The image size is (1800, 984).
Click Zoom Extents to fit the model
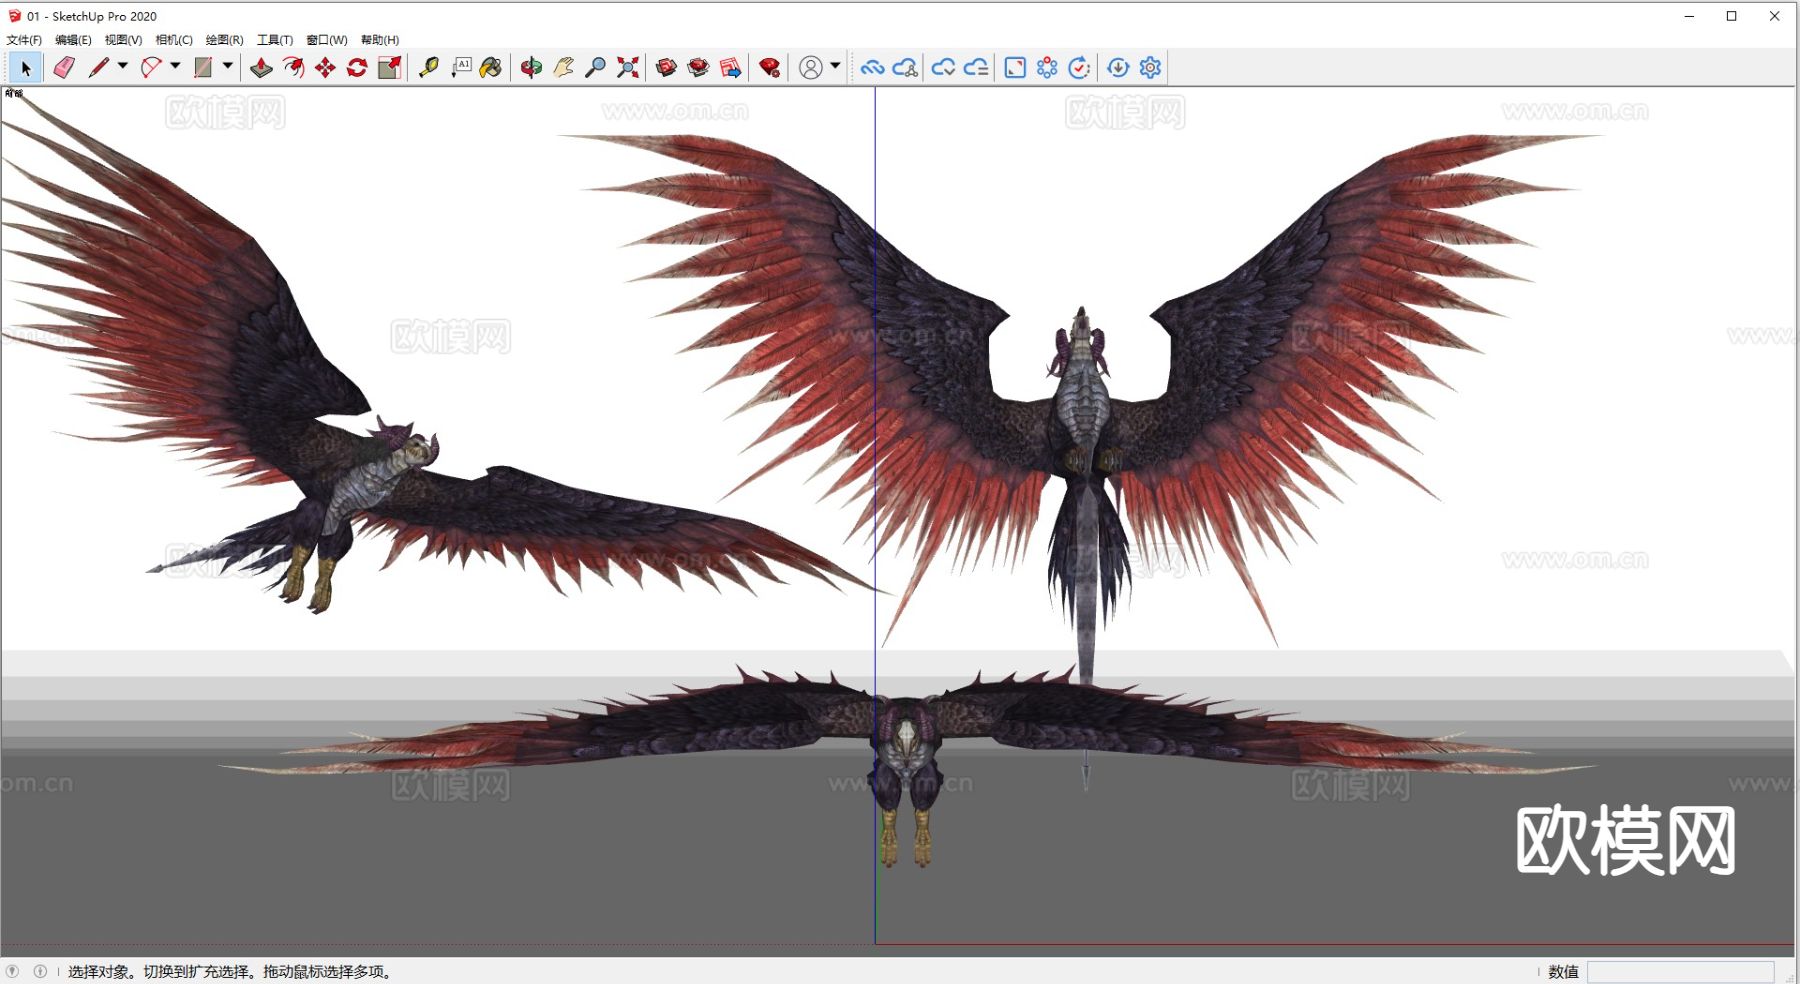point(627,67)
